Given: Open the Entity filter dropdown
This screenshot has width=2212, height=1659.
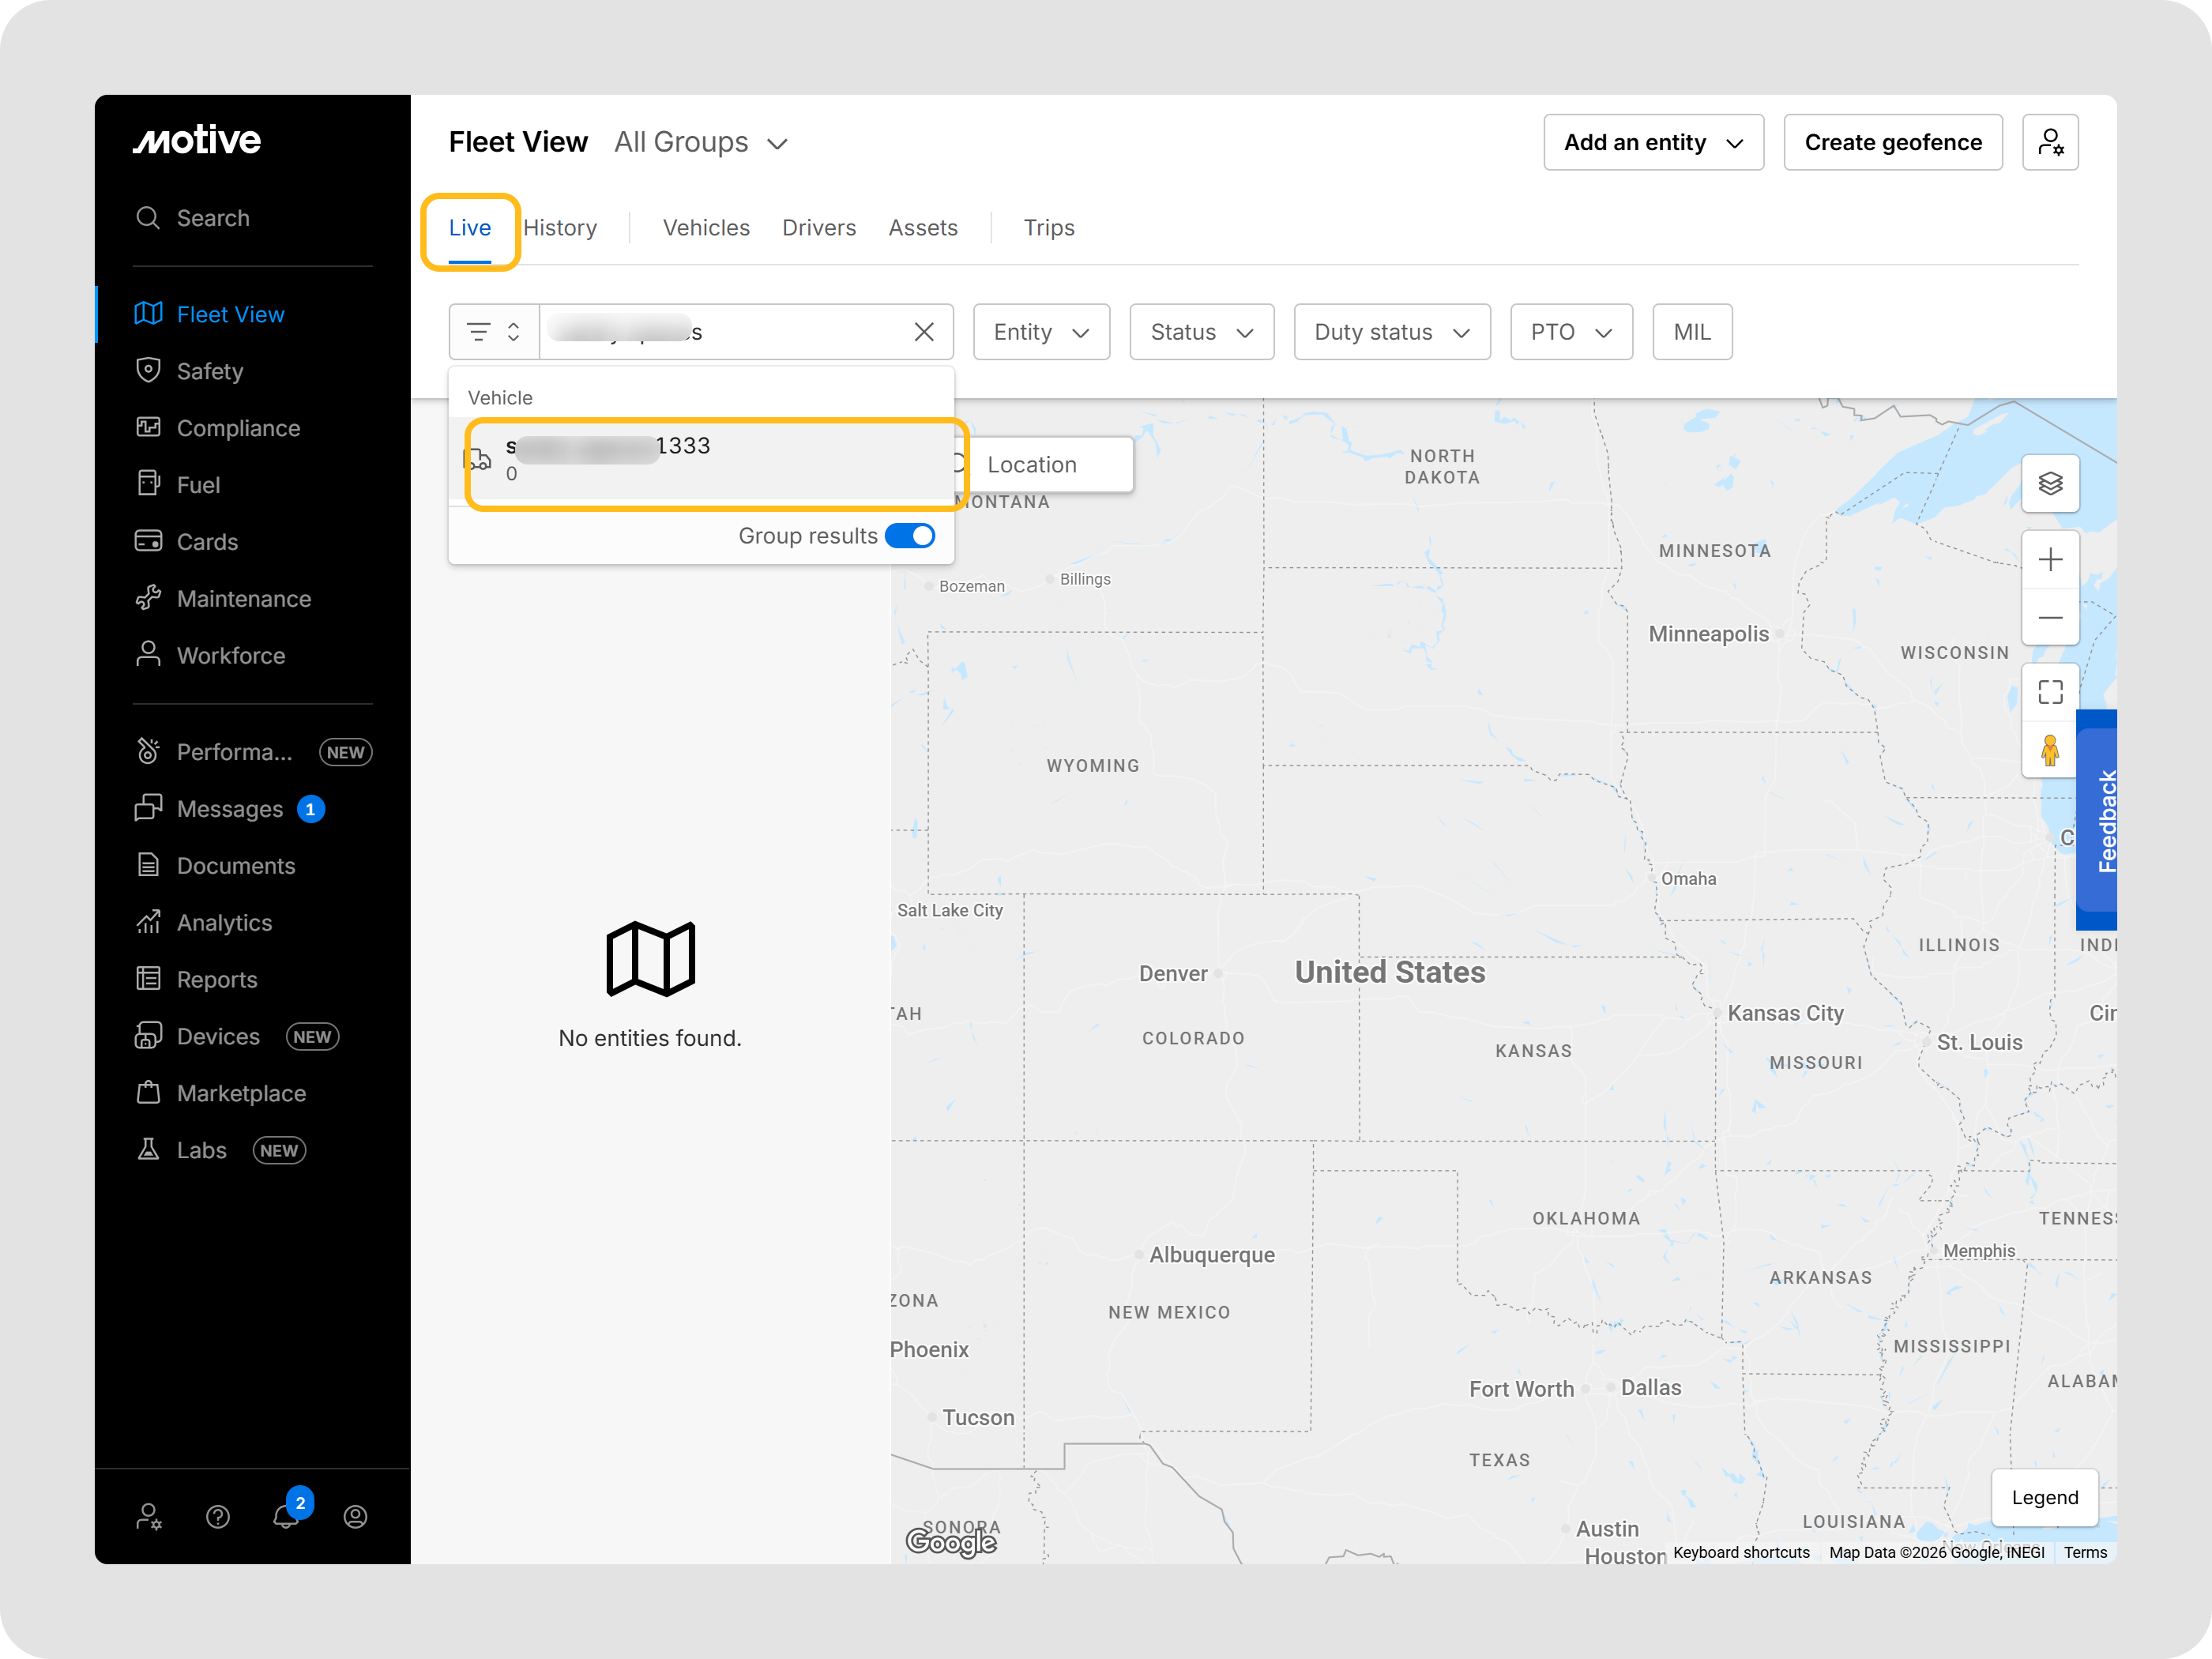Looking at the screenshot, I should coord(1041,332).
